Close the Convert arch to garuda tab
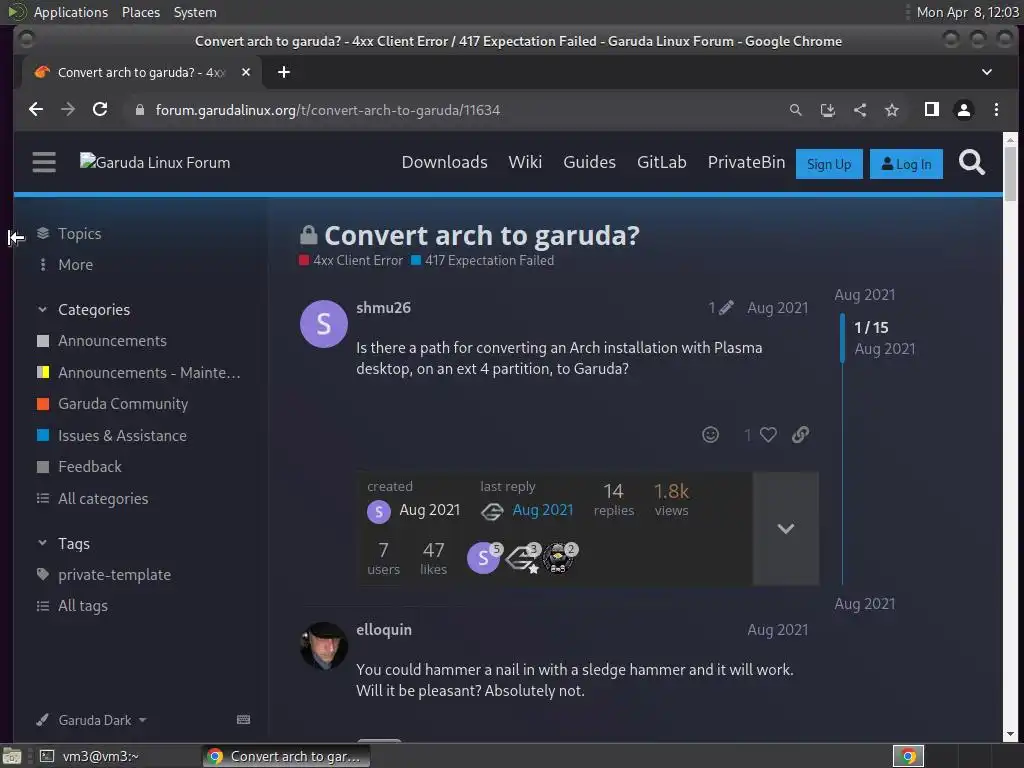This screenshot has width=1024, height=768. pos(246,72)
